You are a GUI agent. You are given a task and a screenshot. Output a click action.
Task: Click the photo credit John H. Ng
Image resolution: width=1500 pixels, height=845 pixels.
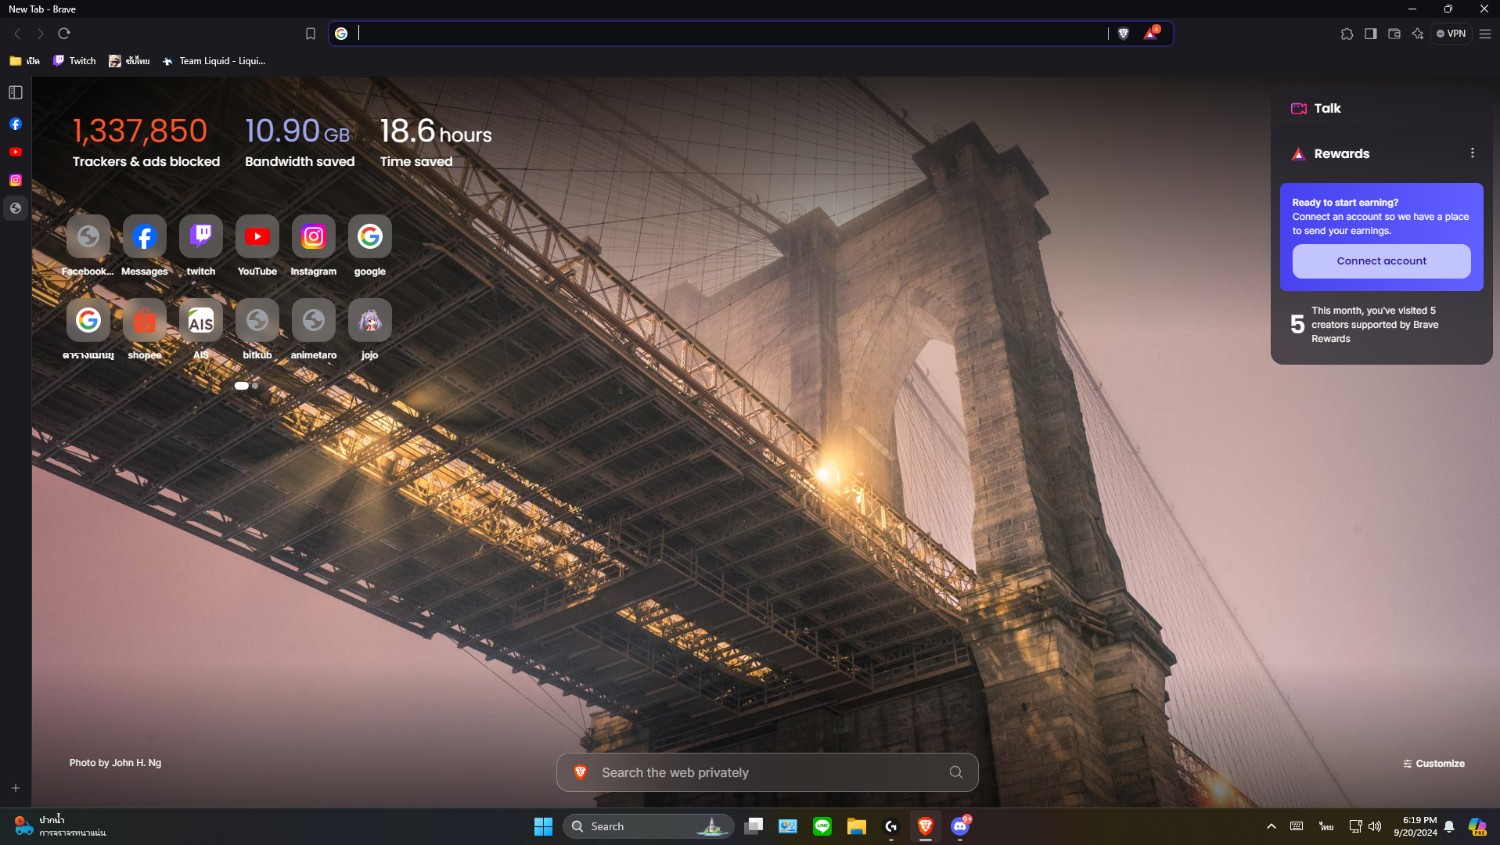(x=115, y=763)
